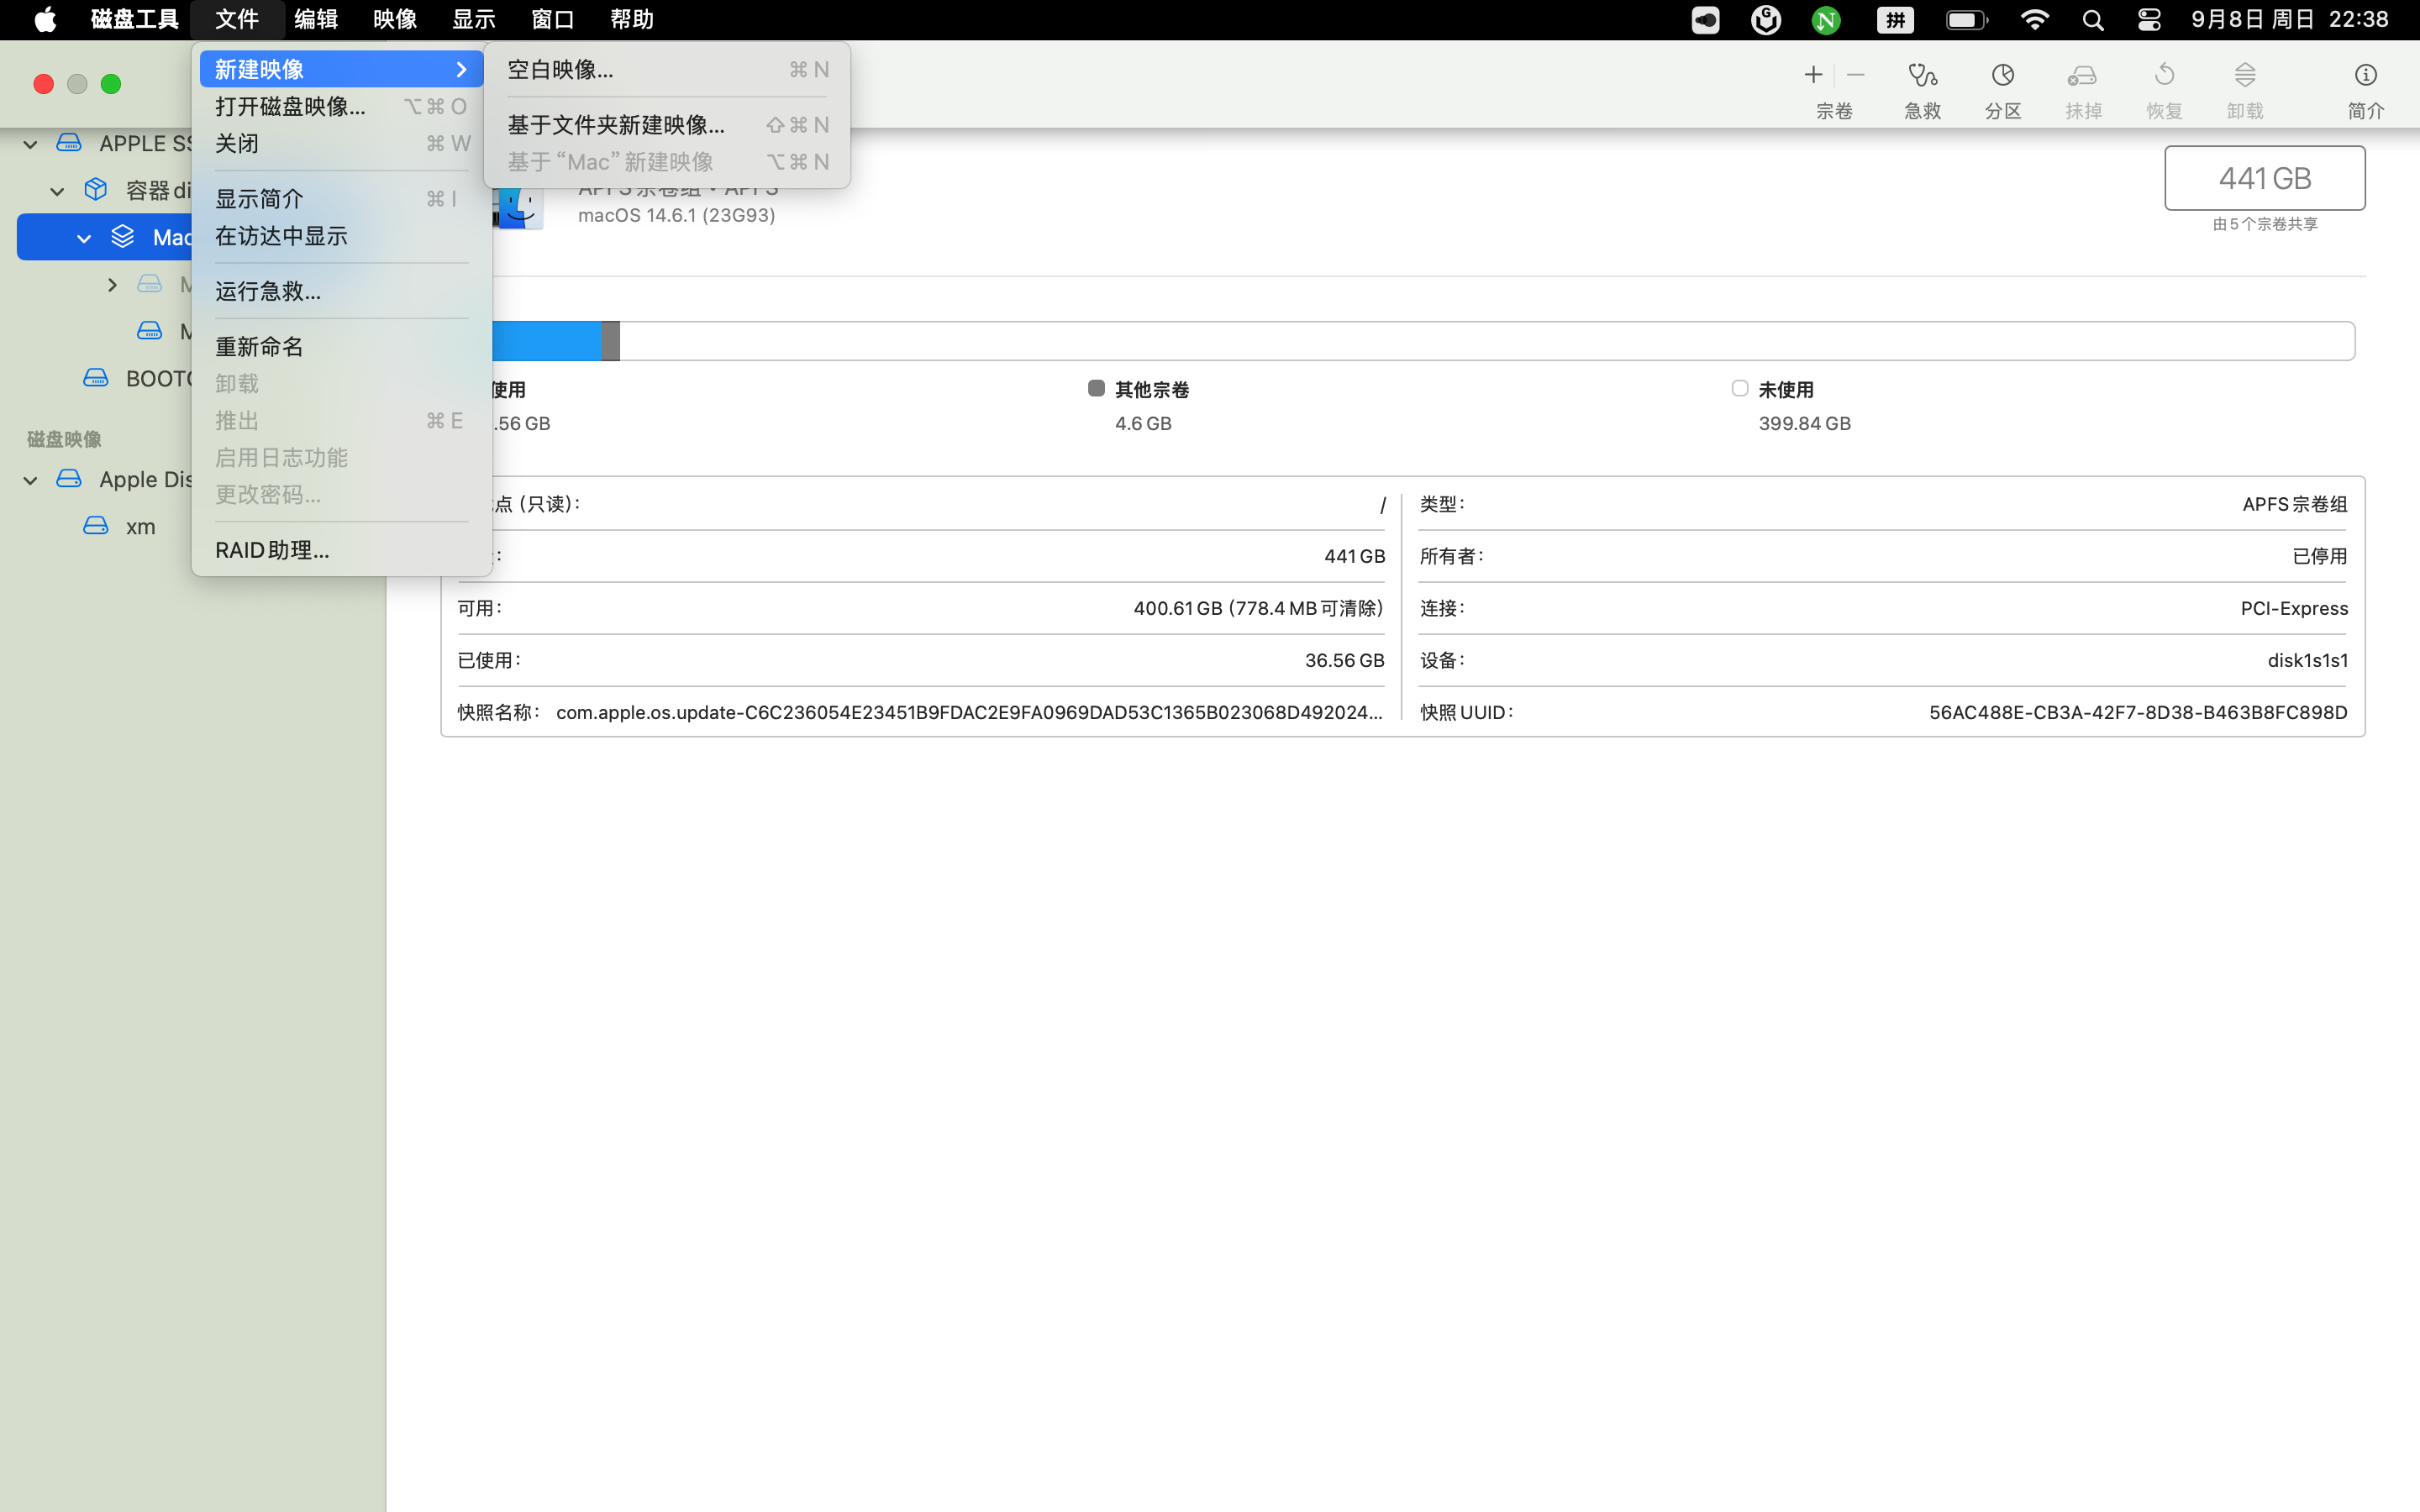Open the Disk Utility (磁盘工具) app menu
This screenshot has height=1512, width=2420.
pyautogui.click(x=134, y=19)
